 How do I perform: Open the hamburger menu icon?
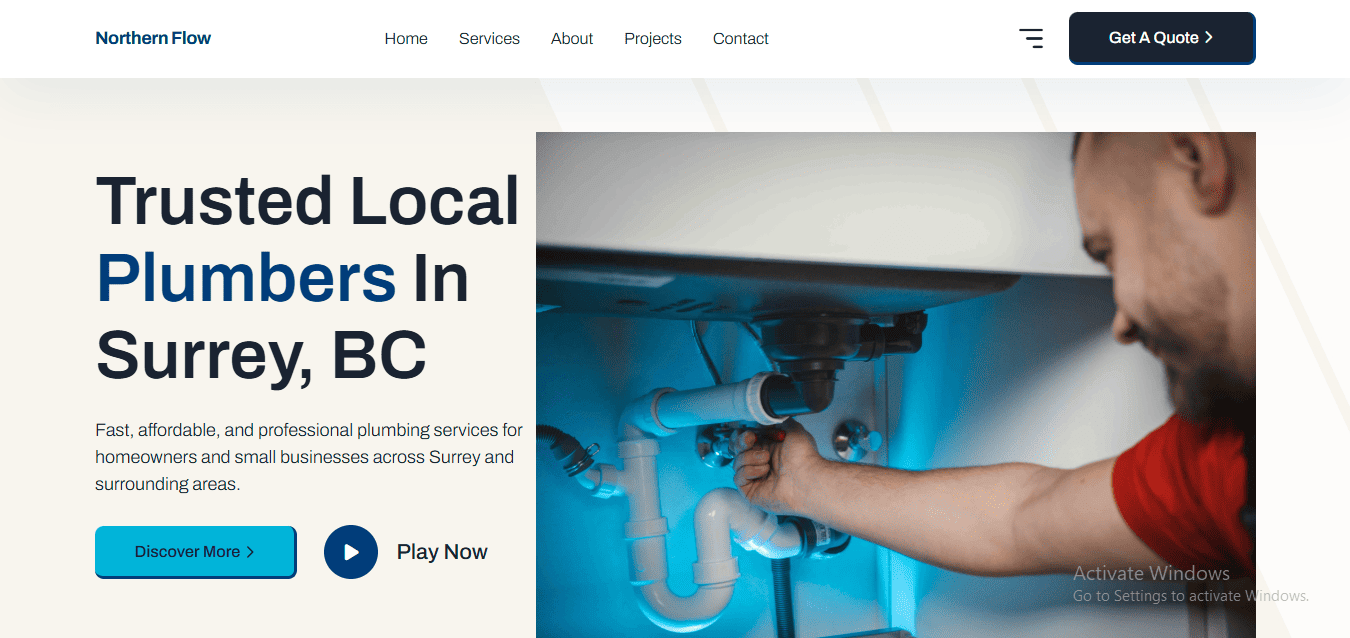(x=1031, y=39)
